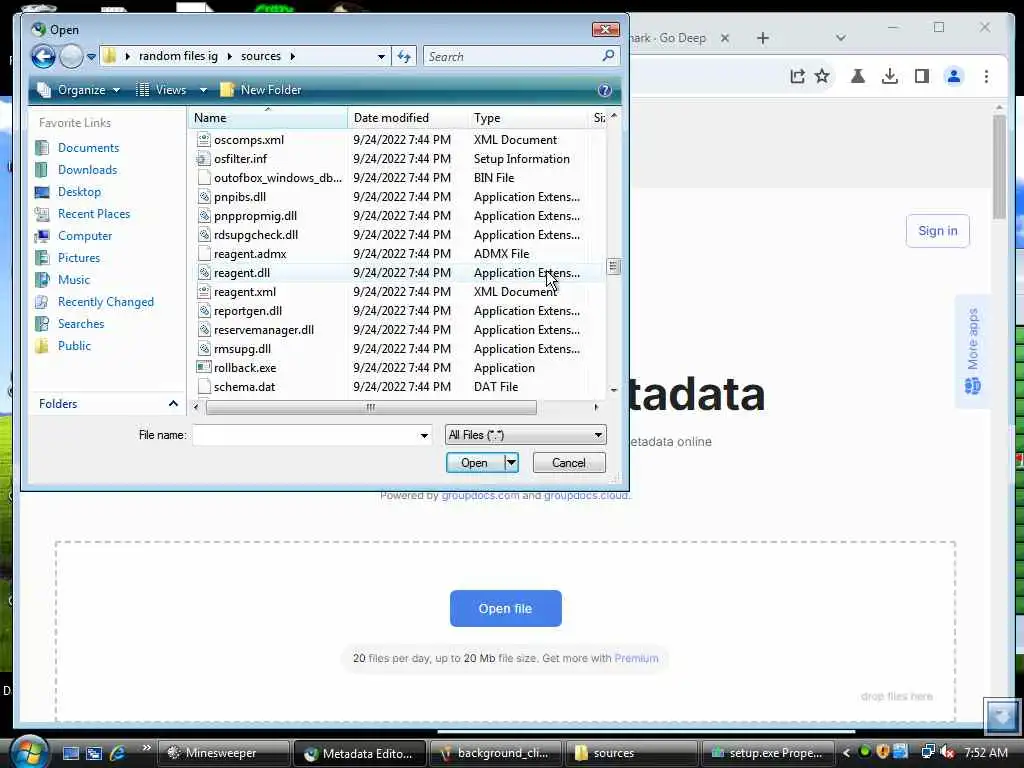This screenshot has height=768, width=1024.
Task: Click the vertical scrollbar thumb in file list
Action: point(613,266)
